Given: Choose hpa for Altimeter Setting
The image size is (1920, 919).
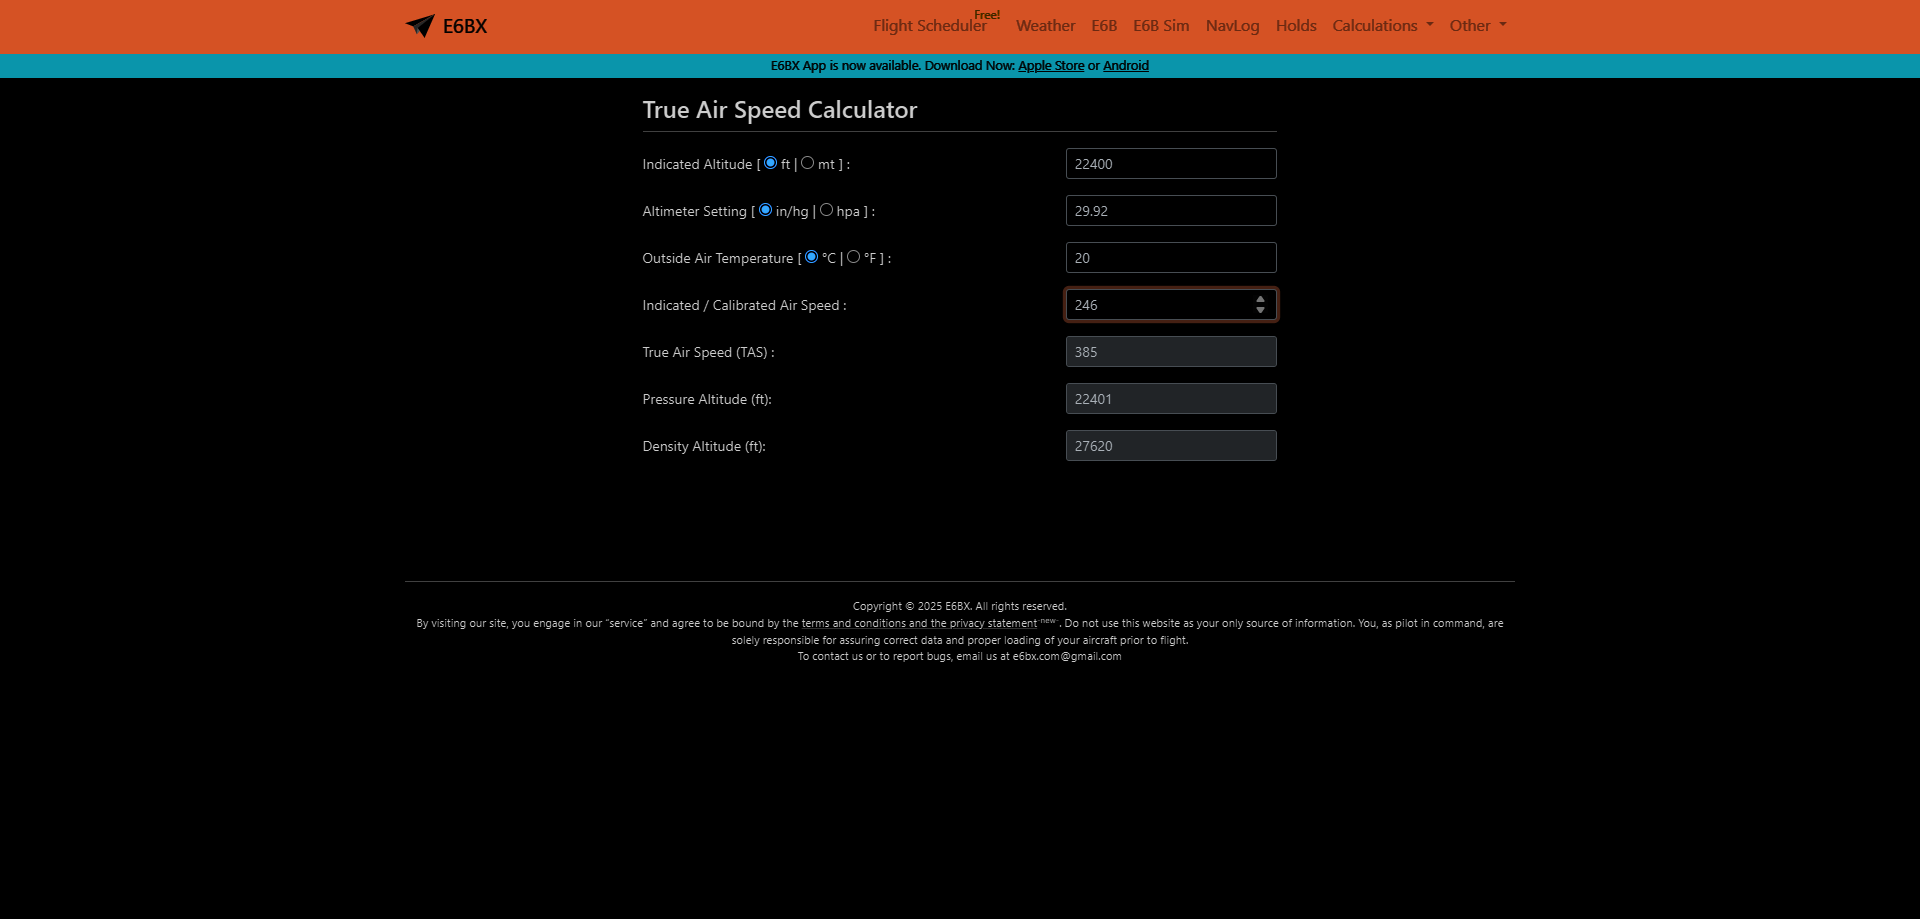Looking at the screenshot, I should pos(826,210).
